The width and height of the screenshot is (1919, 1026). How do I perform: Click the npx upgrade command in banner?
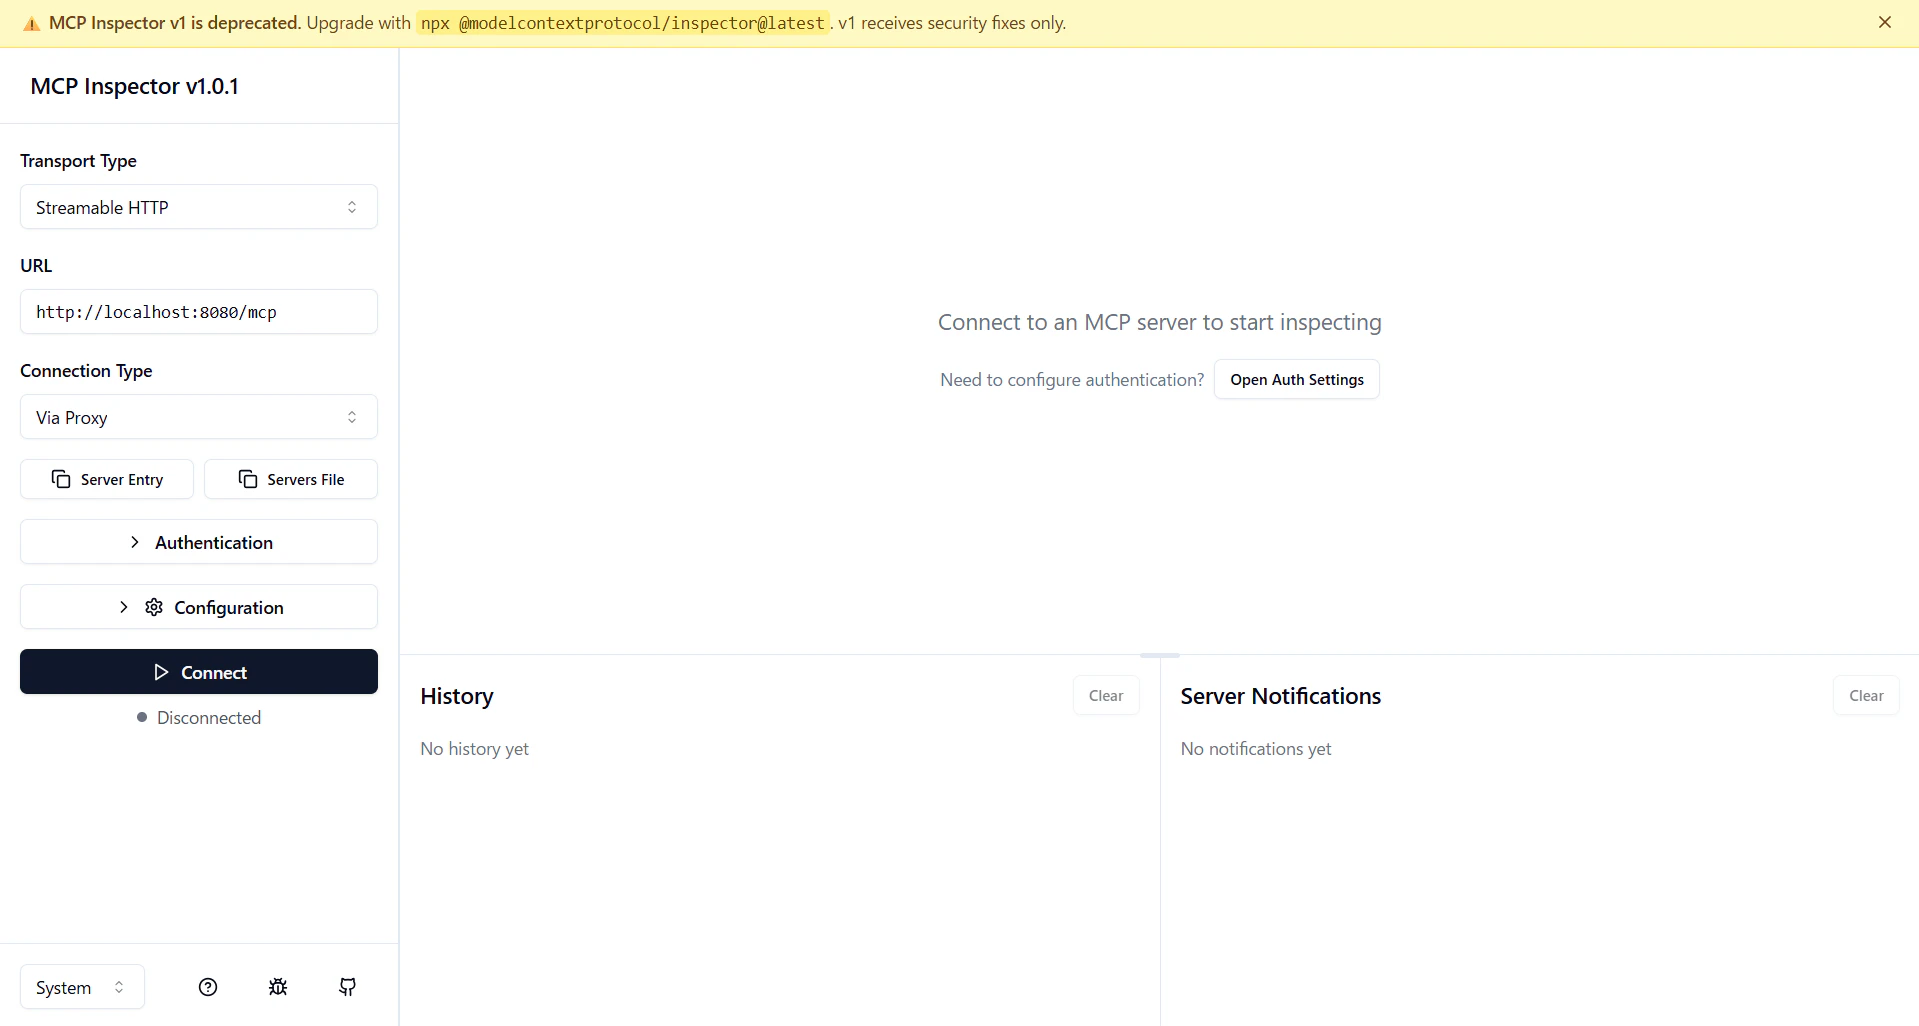(x=623, y=23)
